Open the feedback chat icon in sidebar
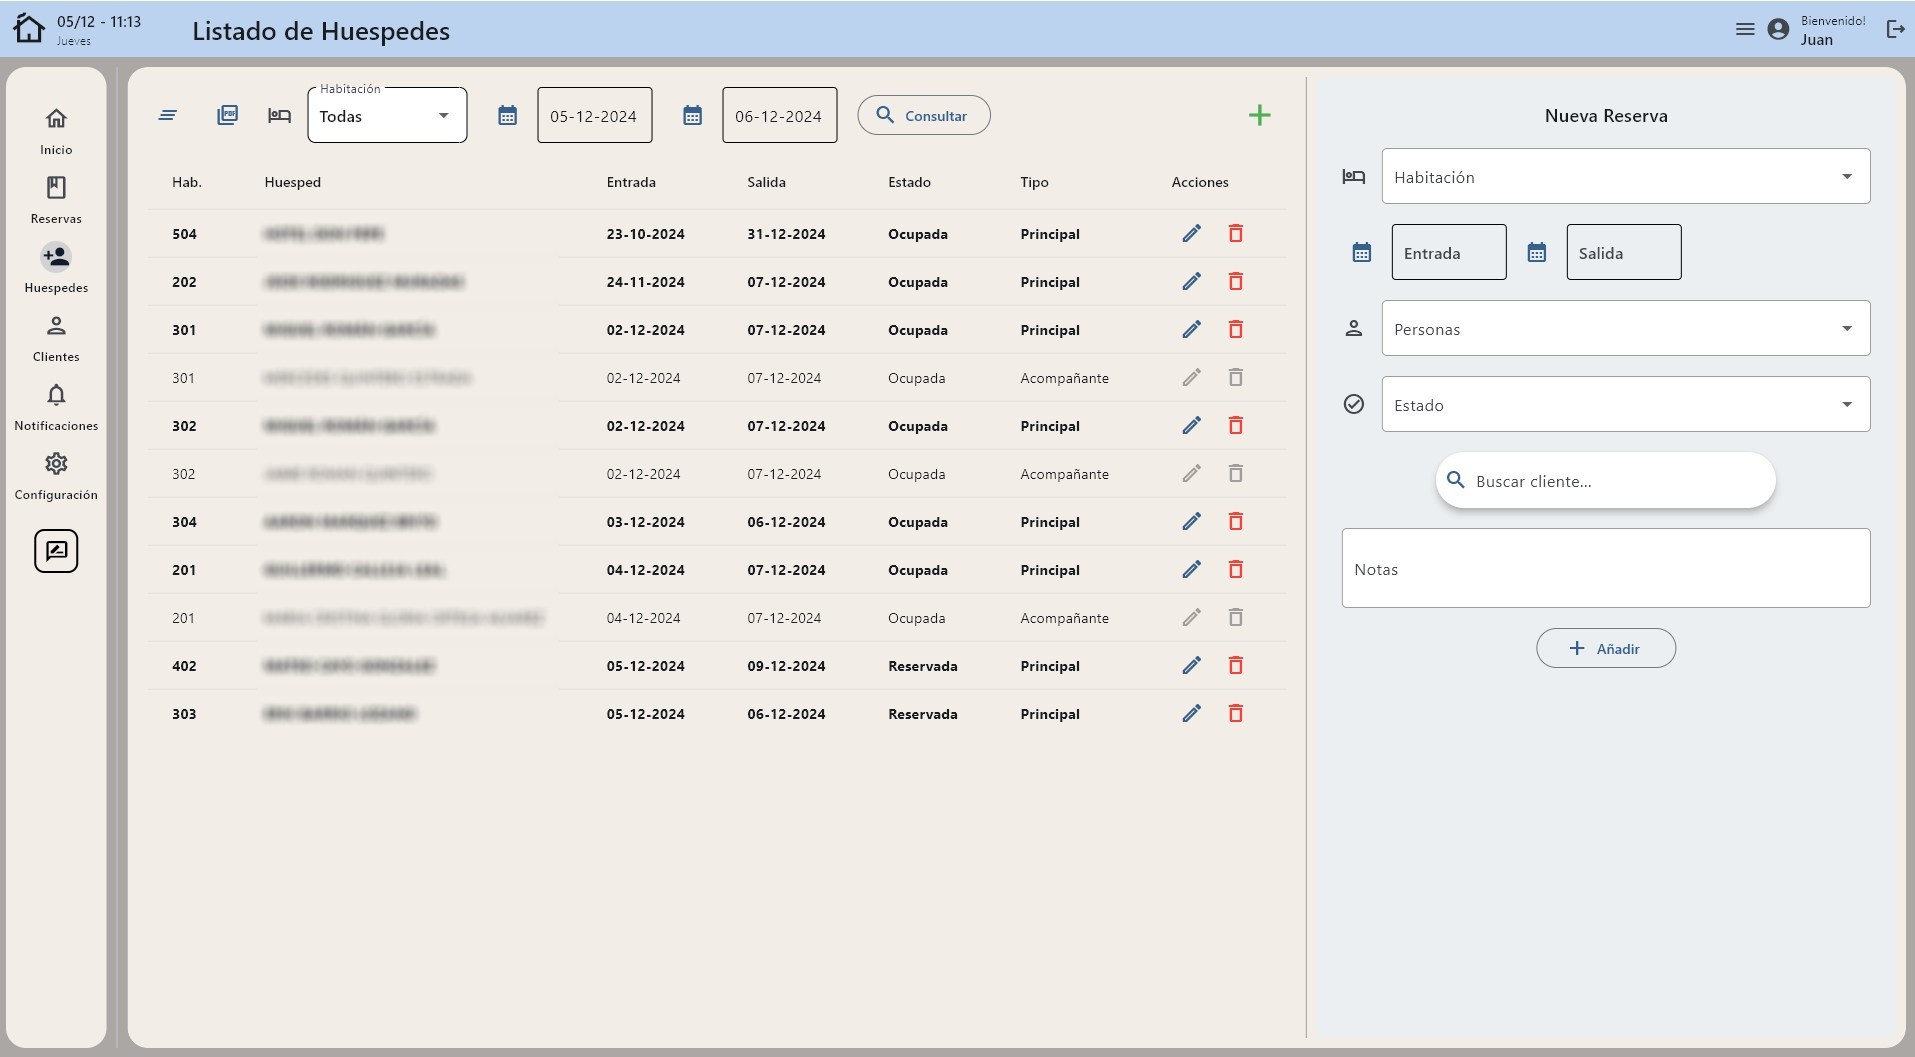The width and height of the screenshot is (1915, 1057). tap(56, 551)
